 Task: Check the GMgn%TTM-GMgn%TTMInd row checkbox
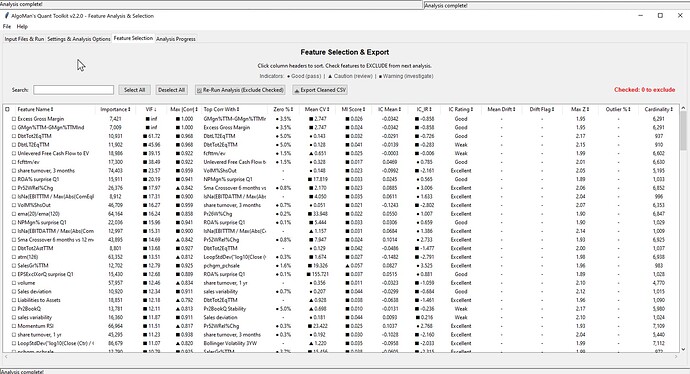coord(14,128)
